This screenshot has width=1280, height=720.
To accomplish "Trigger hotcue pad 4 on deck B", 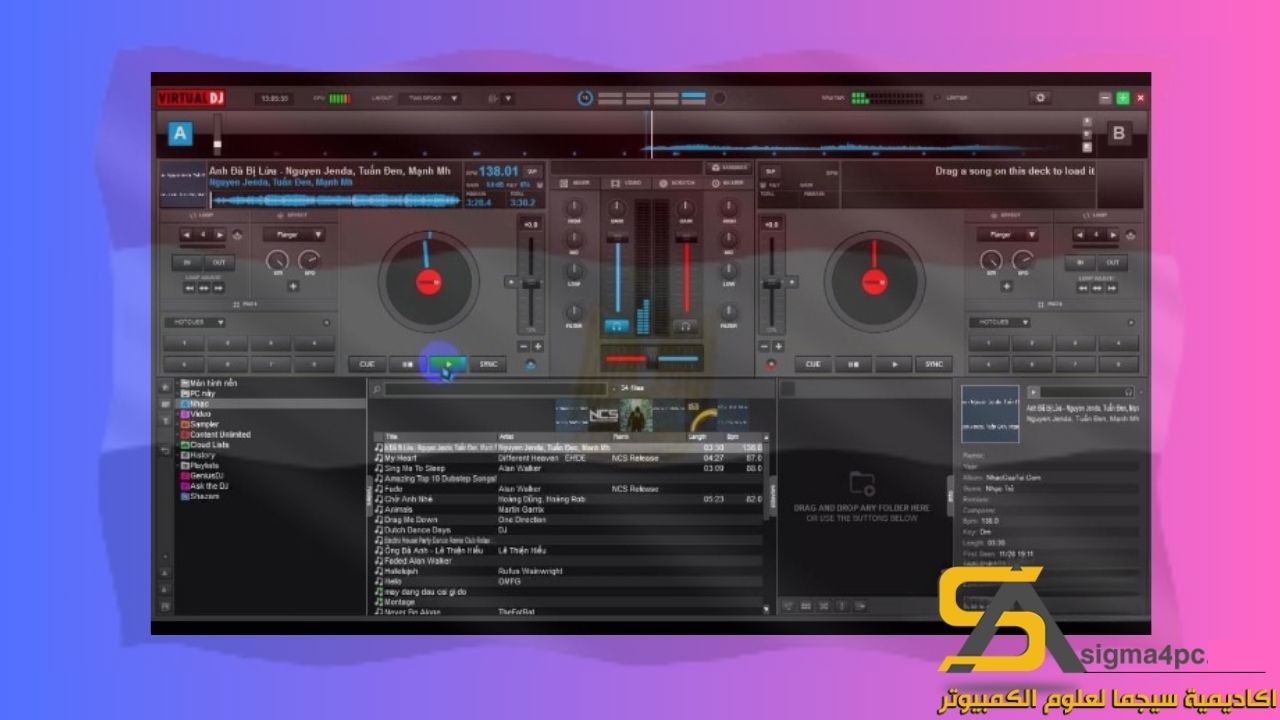I will pos(1118,343).
